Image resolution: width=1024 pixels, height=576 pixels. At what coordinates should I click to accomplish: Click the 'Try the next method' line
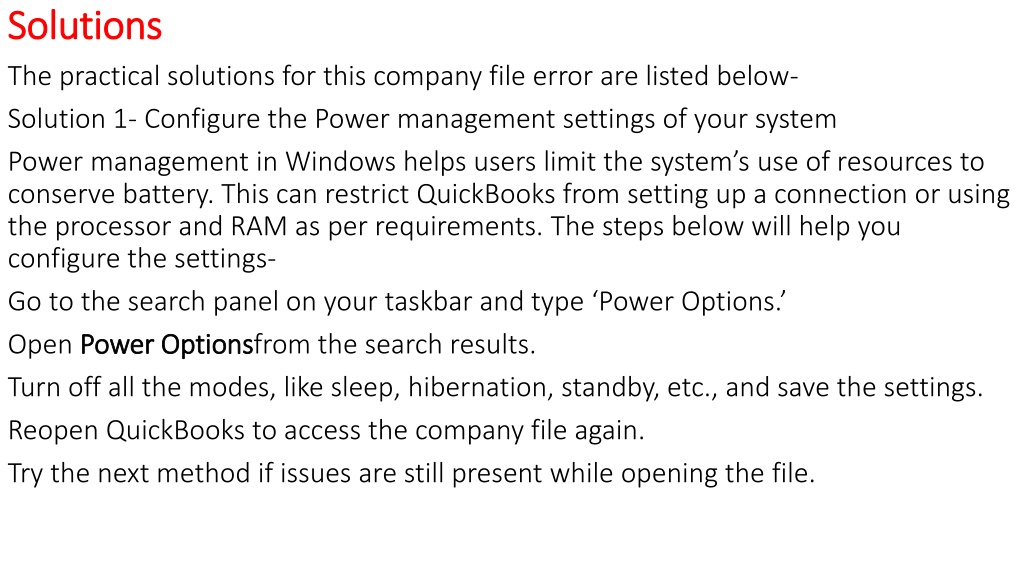pos(411,473)
